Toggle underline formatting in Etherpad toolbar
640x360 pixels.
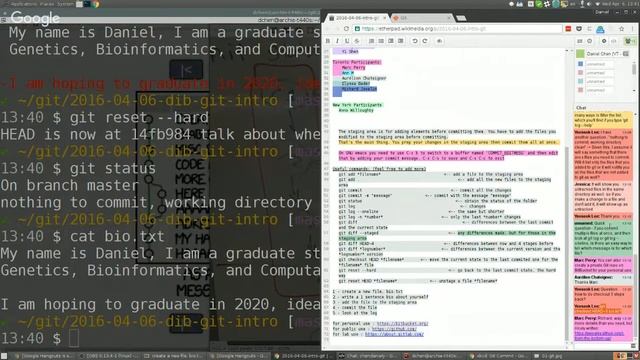347,41
